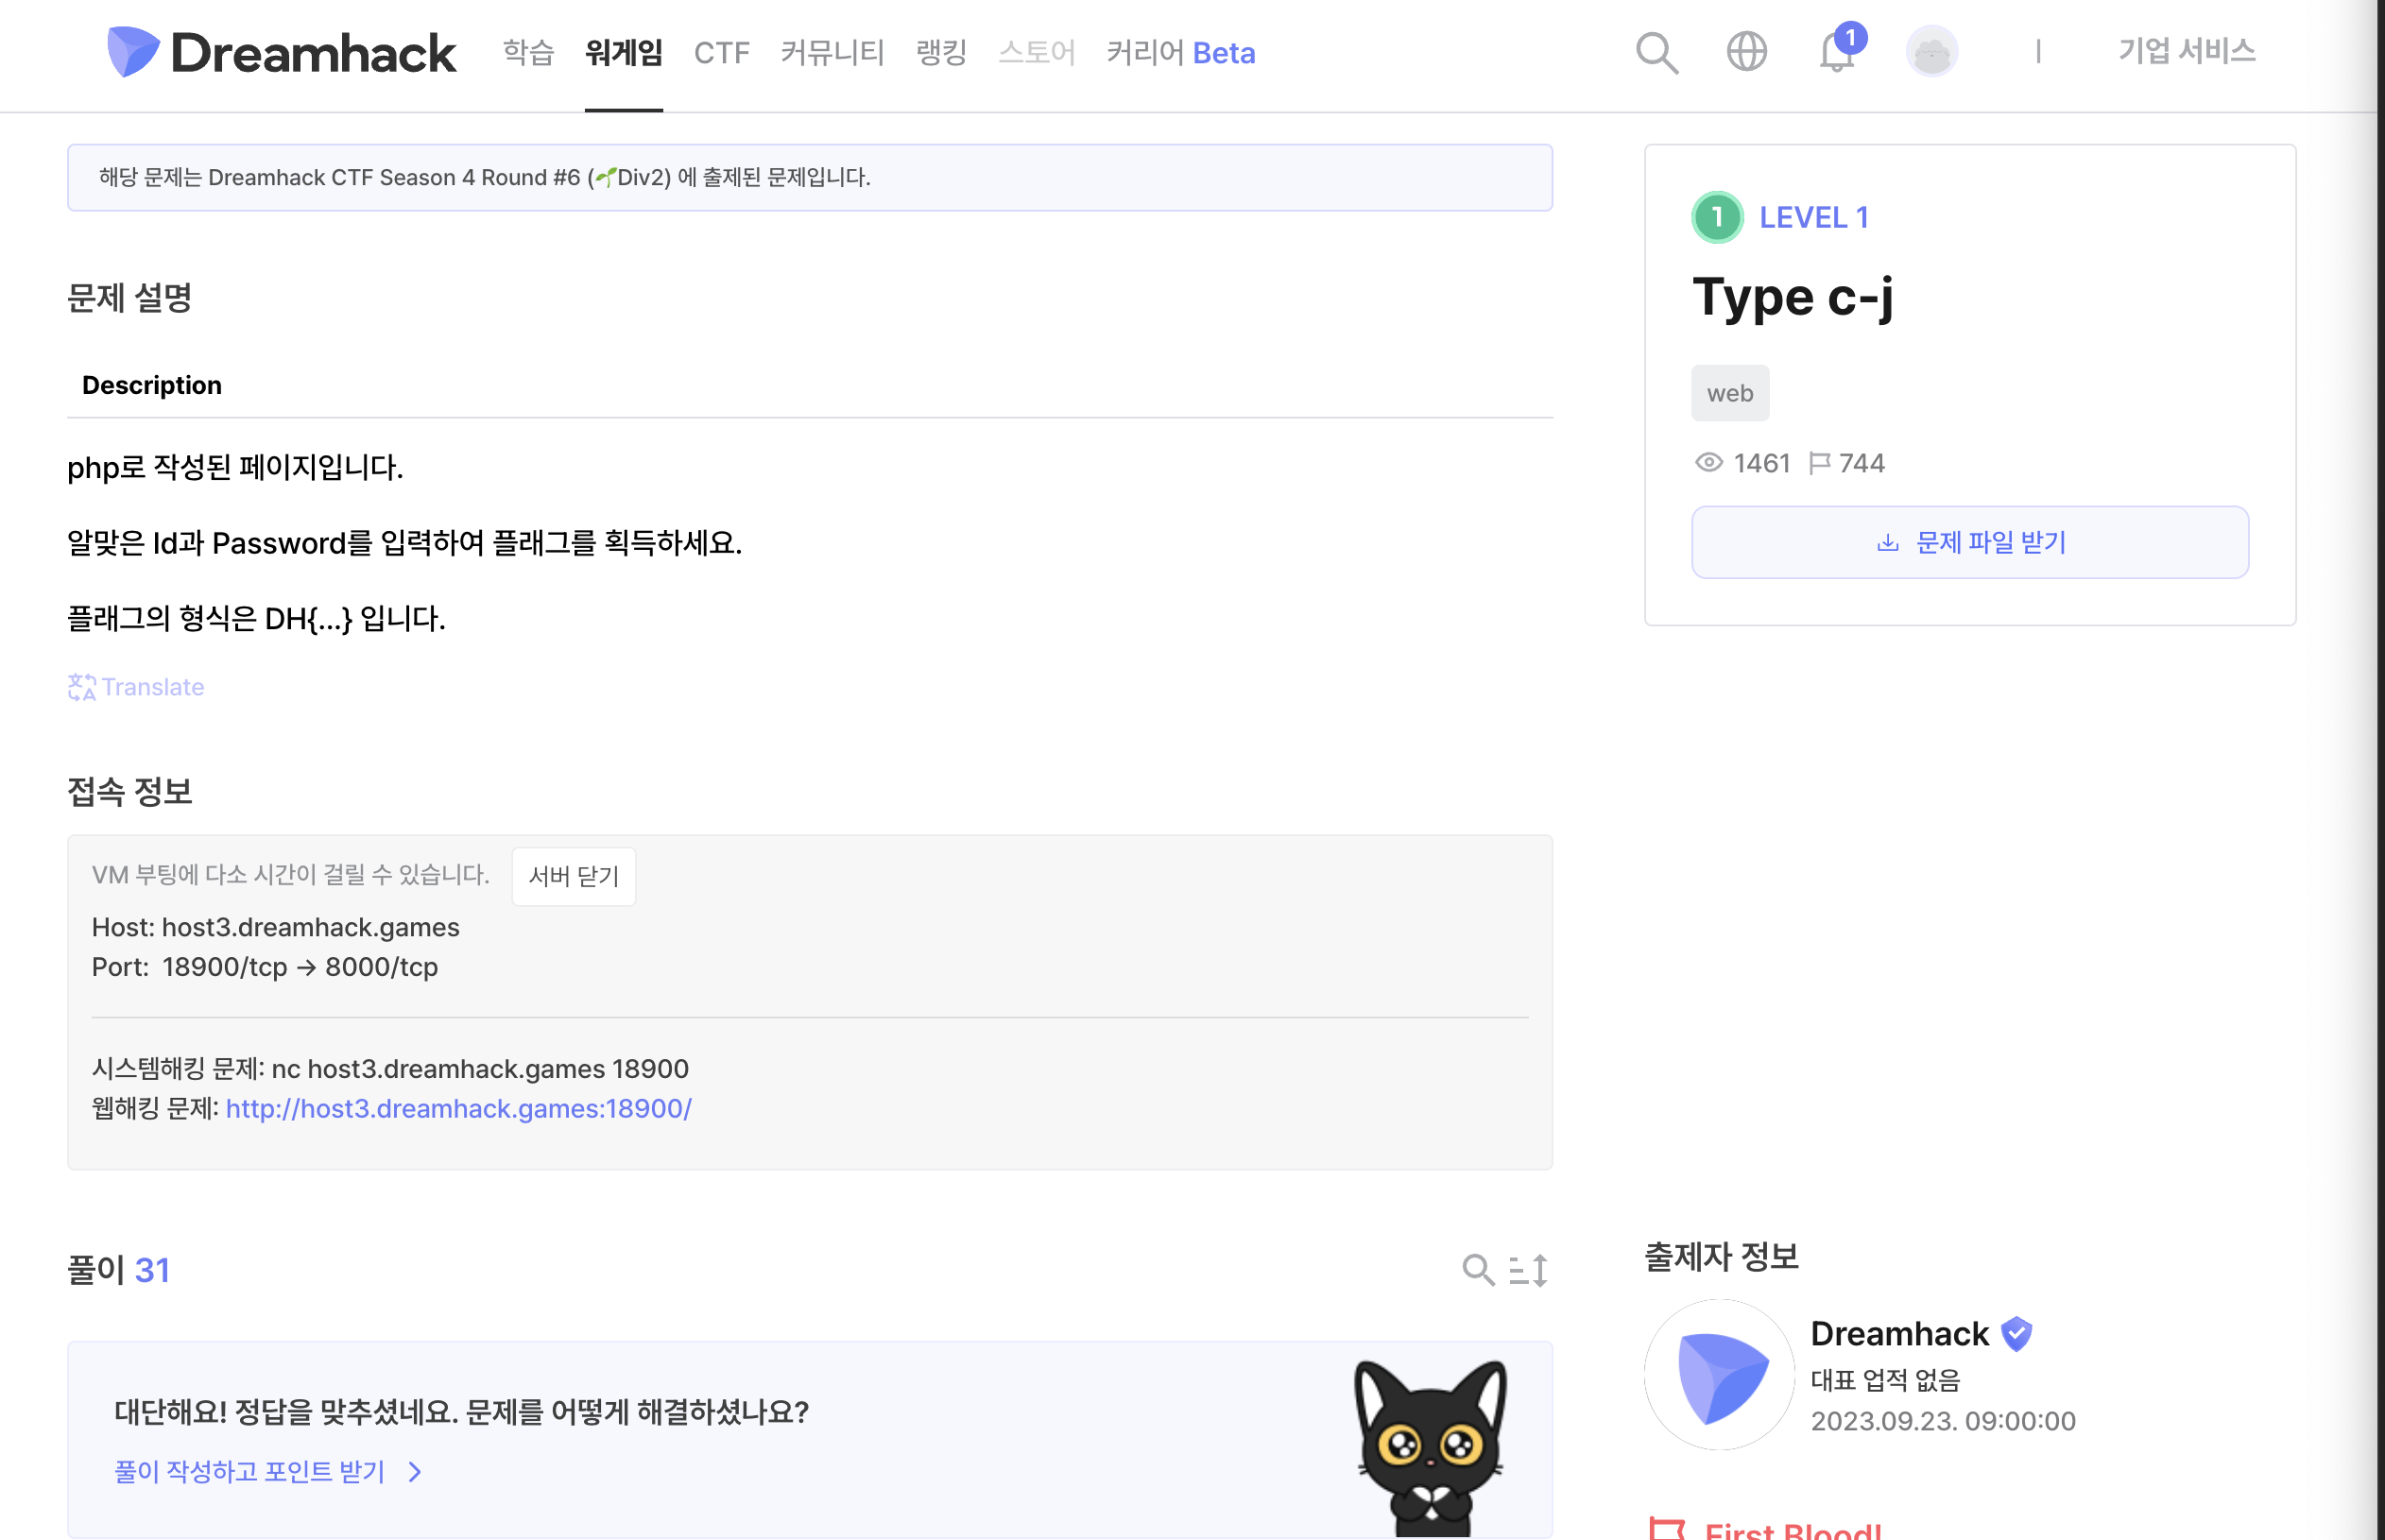Click the Dreamhack author avatar
Viewport: 2385px width, 1540px height.
[x=1719, y=1375]
